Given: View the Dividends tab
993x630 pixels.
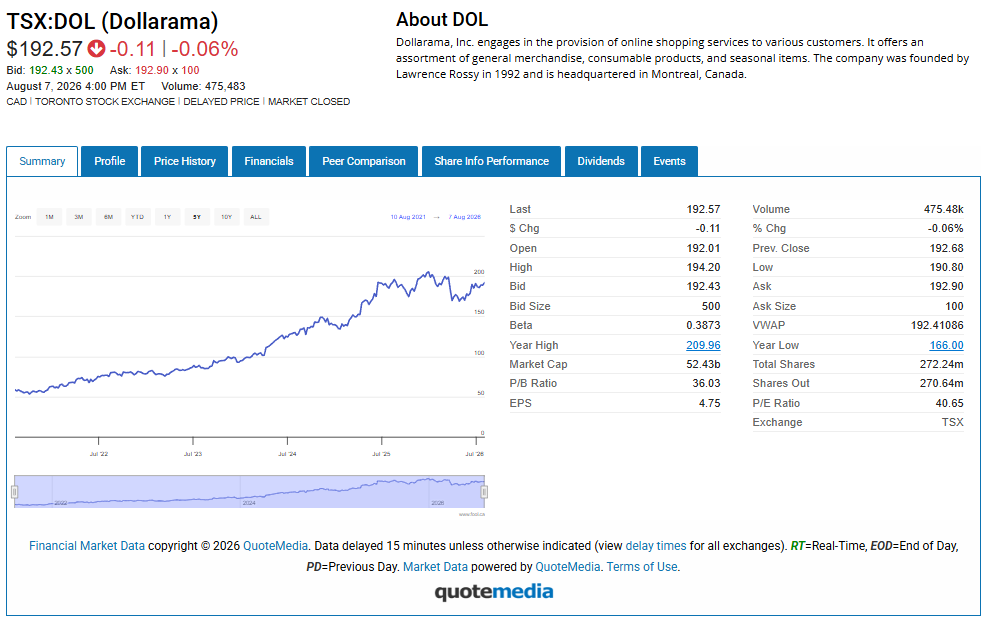Looking at the screenshot, I should click(601, 161).
